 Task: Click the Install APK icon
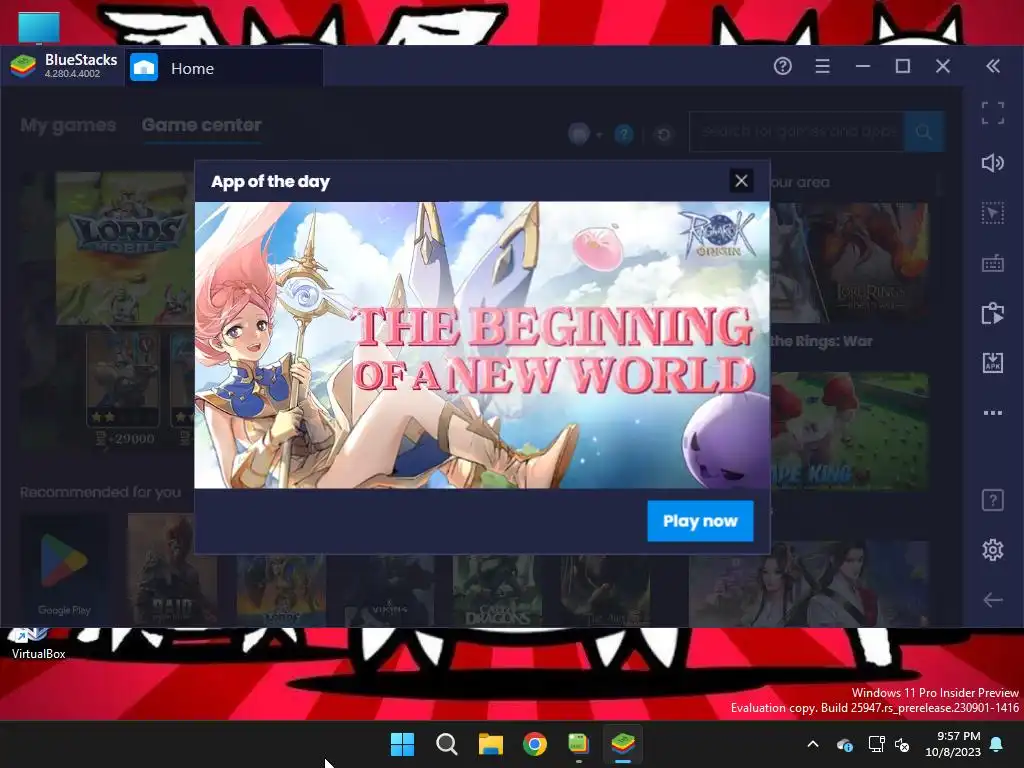[993, 362]
